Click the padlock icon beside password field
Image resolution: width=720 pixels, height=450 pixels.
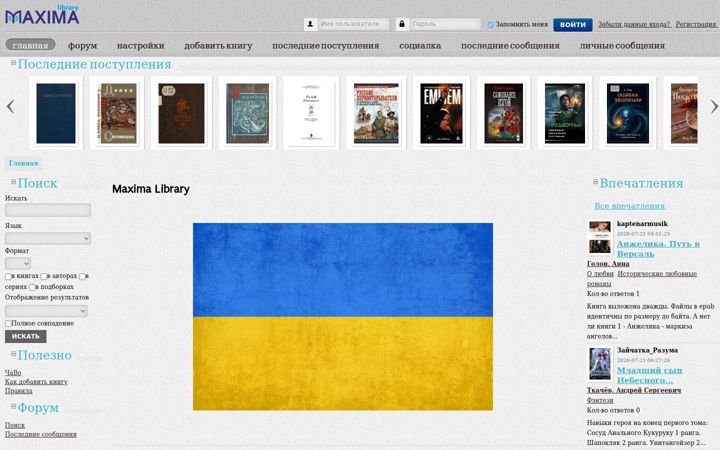402,24
